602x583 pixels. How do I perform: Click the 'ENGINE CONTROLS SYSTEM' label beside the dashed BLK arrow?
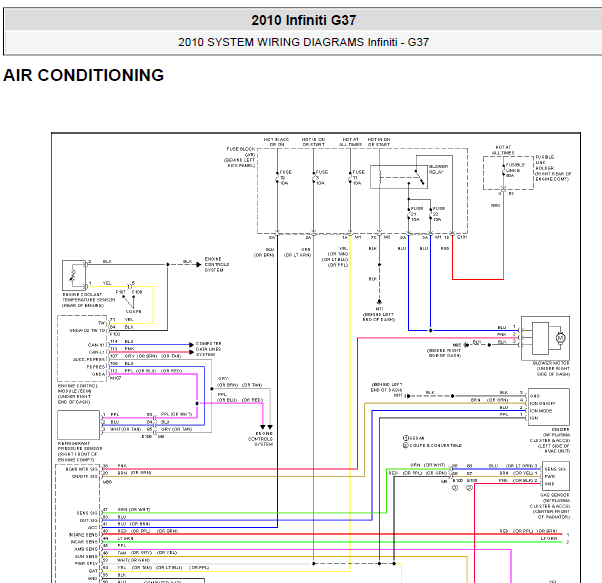(217, 264)
